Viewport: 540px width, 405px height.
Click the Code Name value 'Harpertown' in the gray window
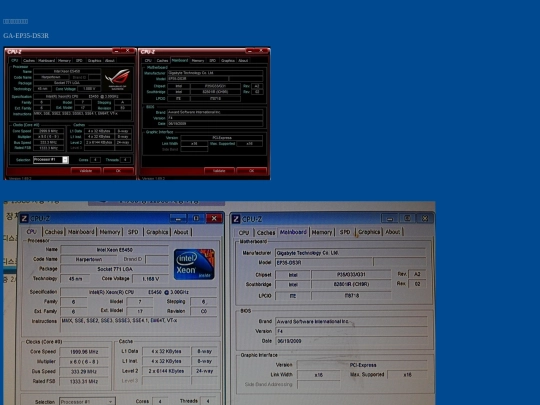89,259
